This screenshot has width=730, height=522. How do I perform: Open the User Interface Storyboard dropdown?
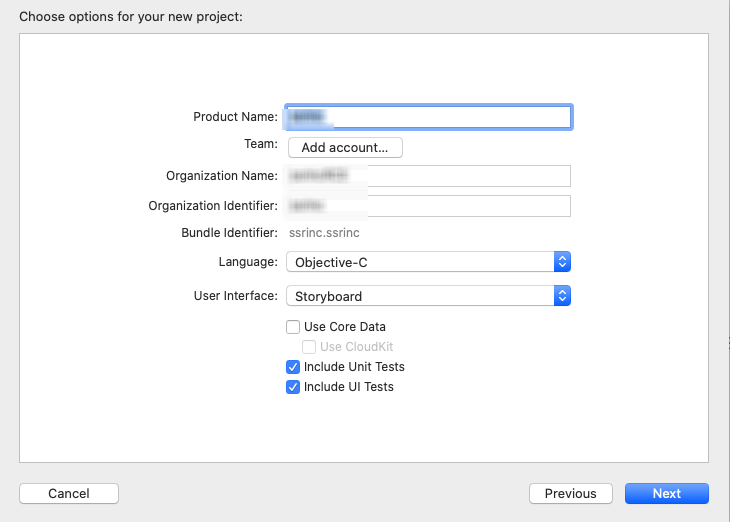click(420, 296)
